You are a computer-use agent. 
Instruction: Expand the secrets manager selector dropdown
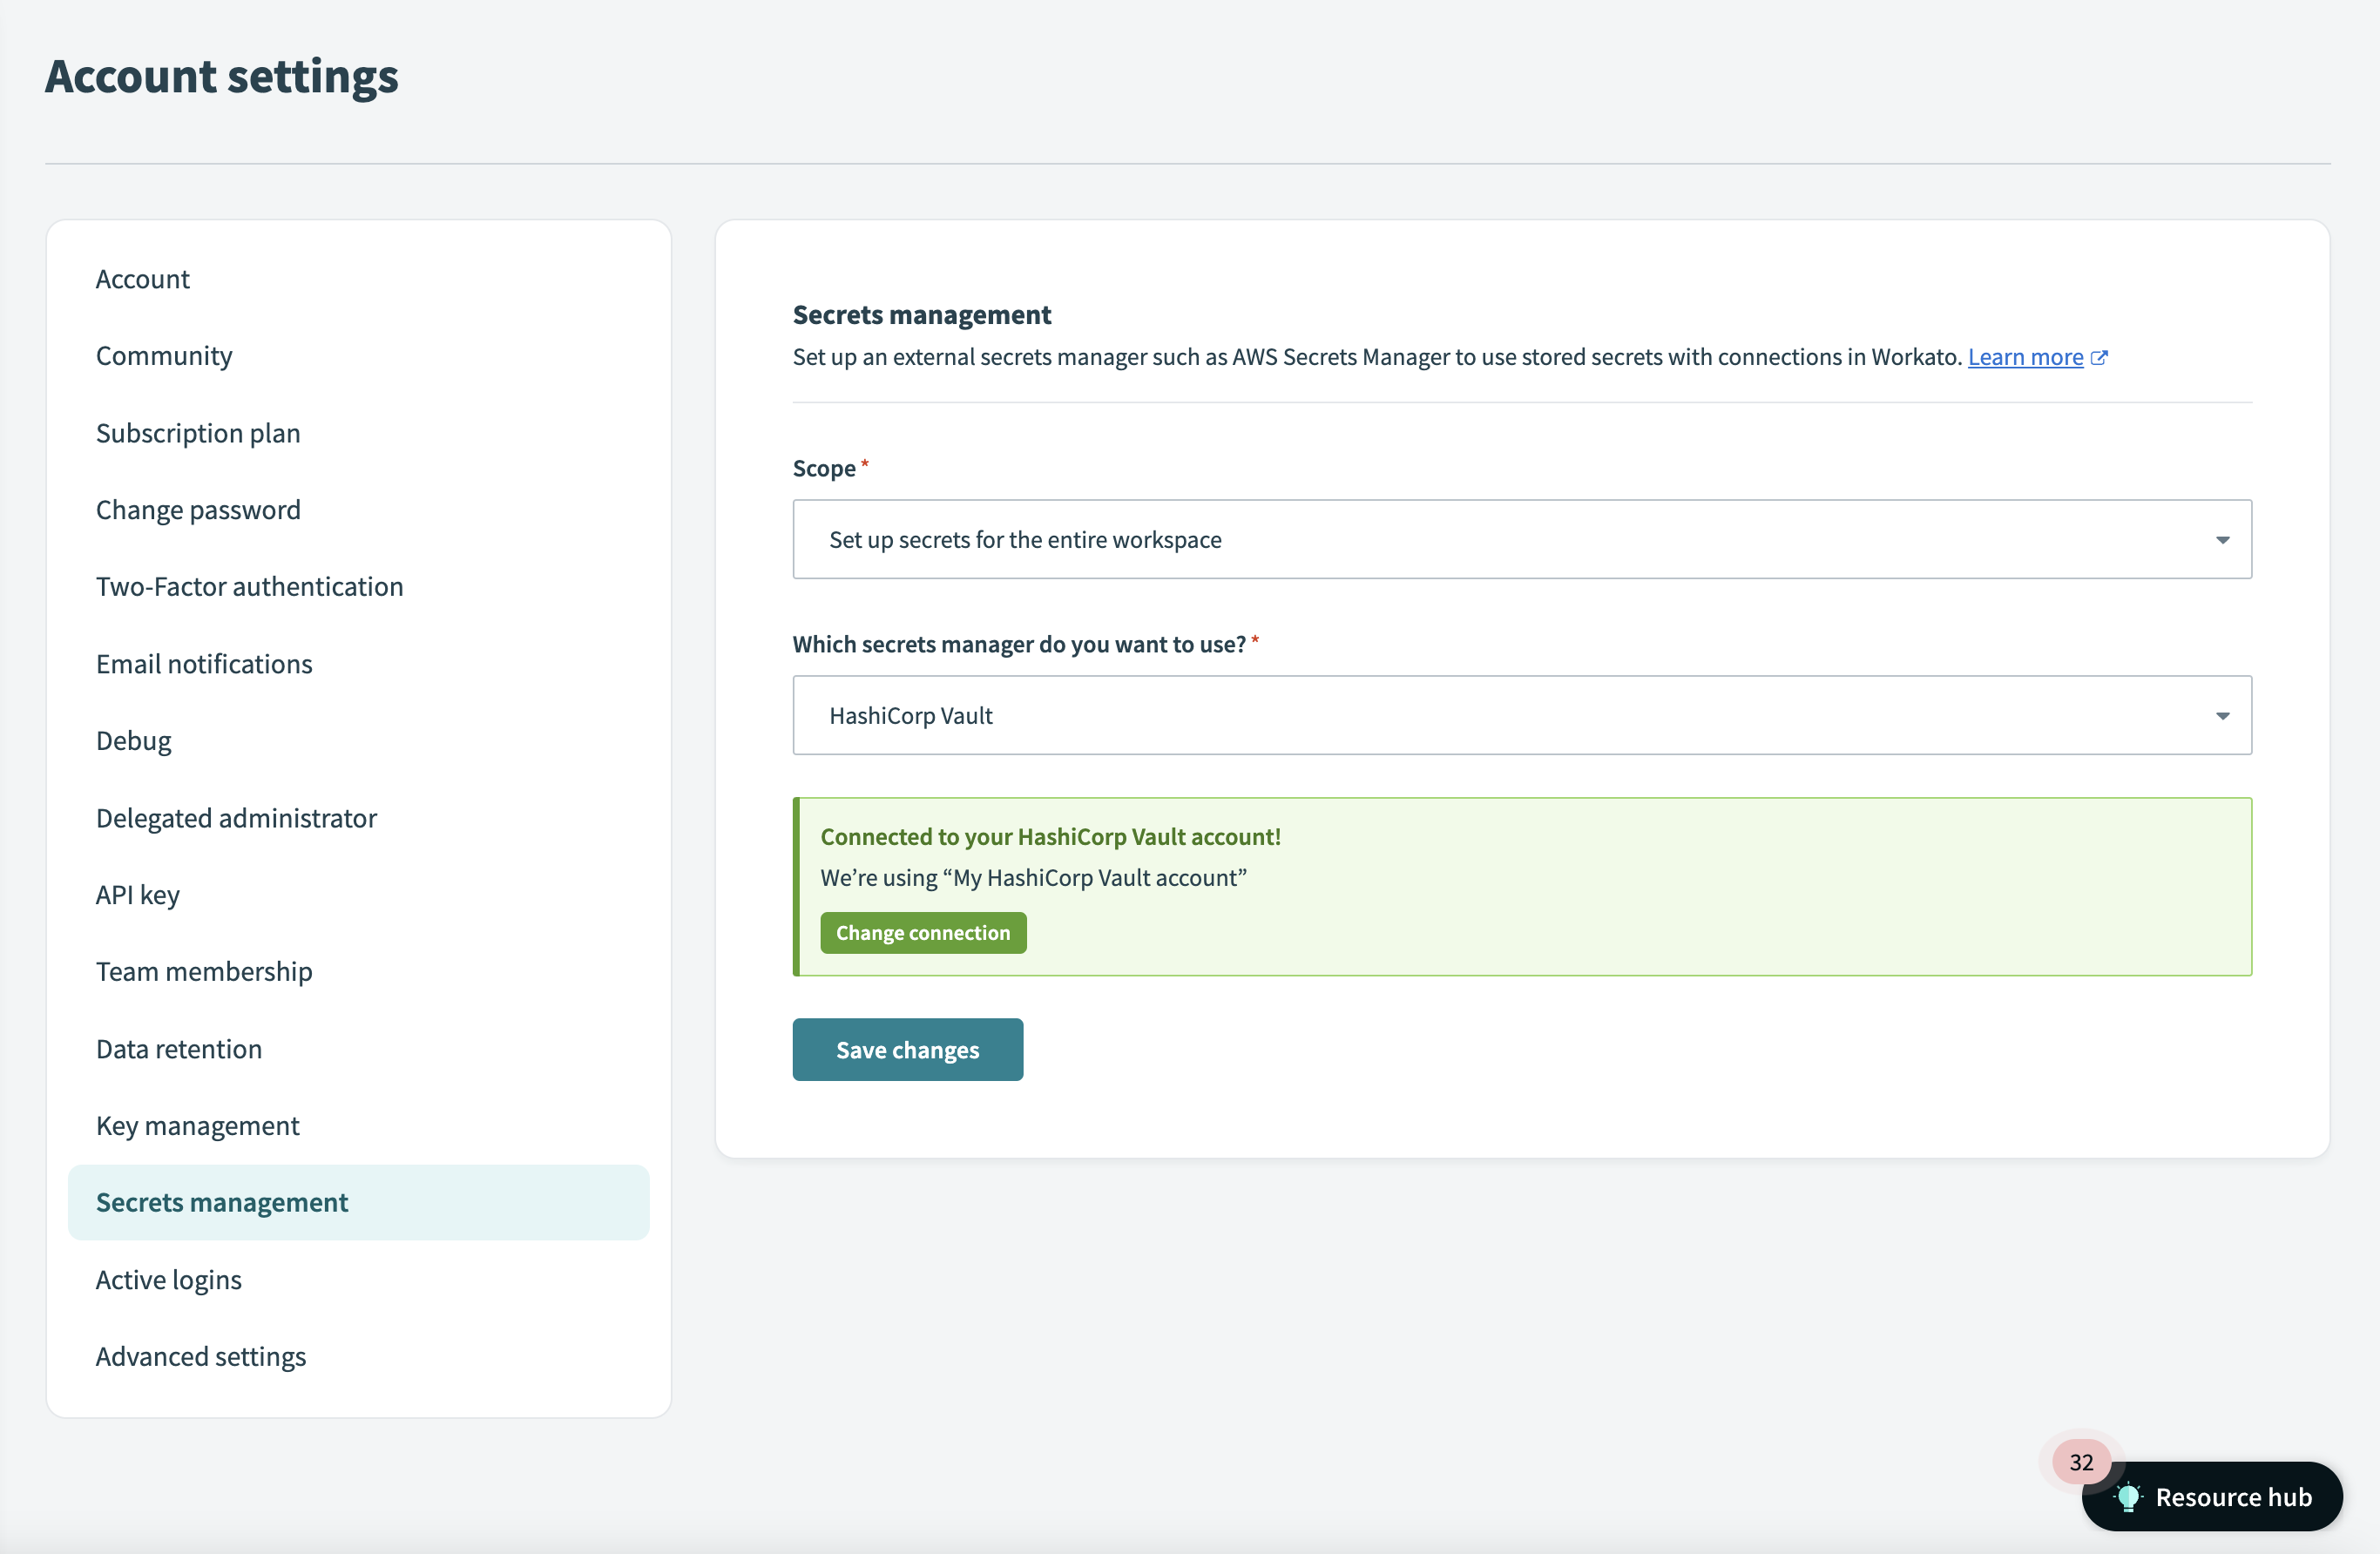tap(1521, 713)
